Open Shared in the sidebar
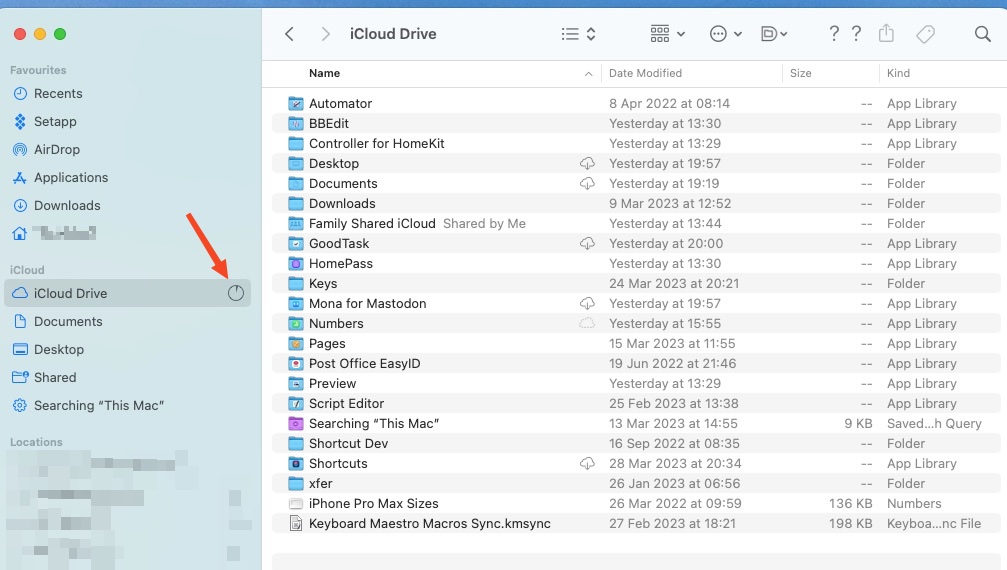The width and height of the screenshot is (1007, 570). (55, 377)
